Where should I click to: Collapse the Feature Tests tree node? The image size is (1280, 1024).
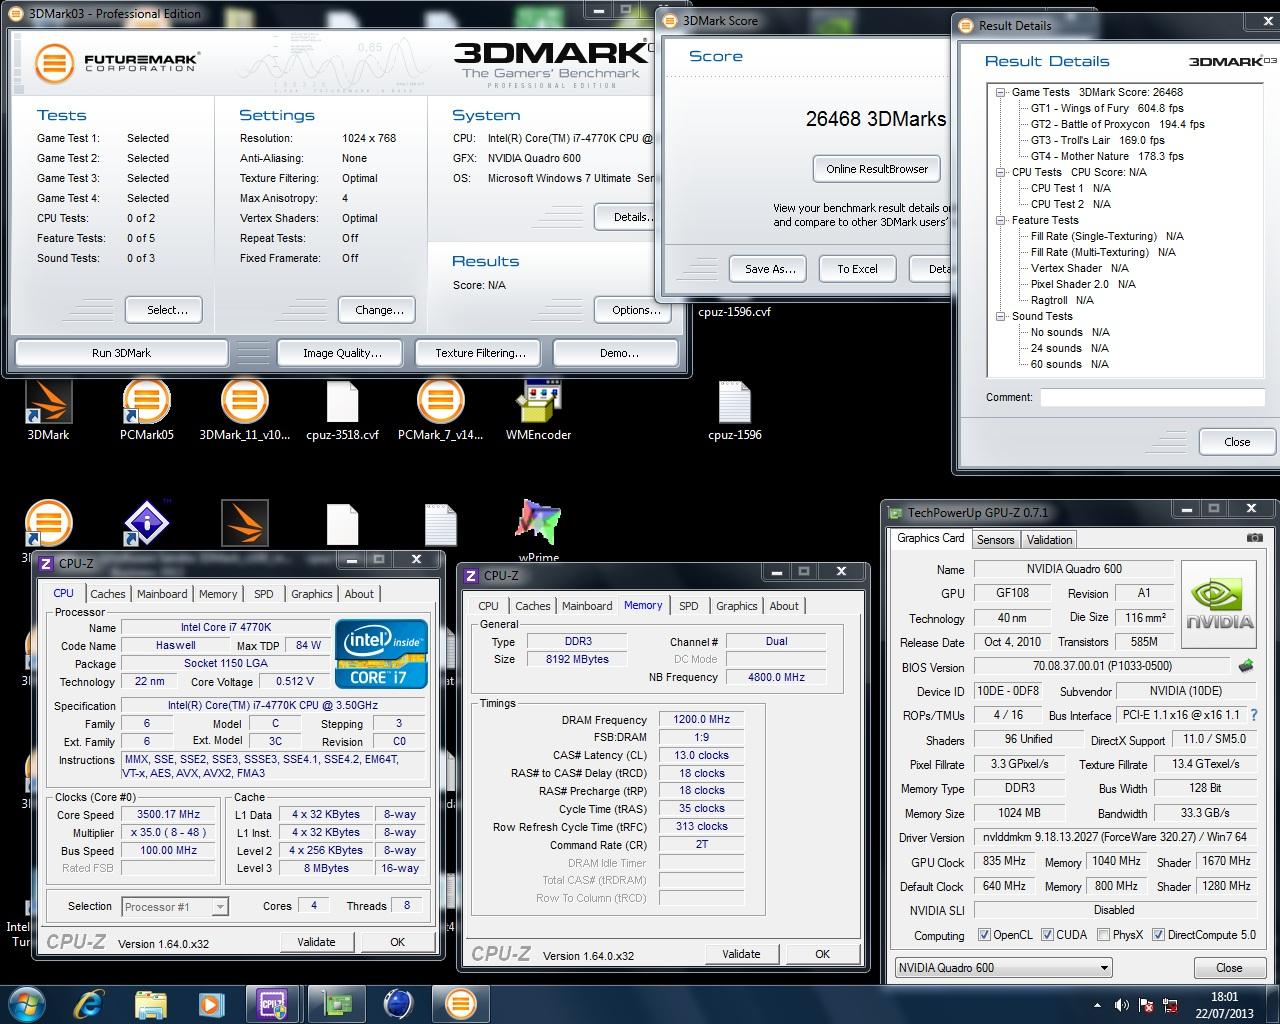tap(1000, 220)
